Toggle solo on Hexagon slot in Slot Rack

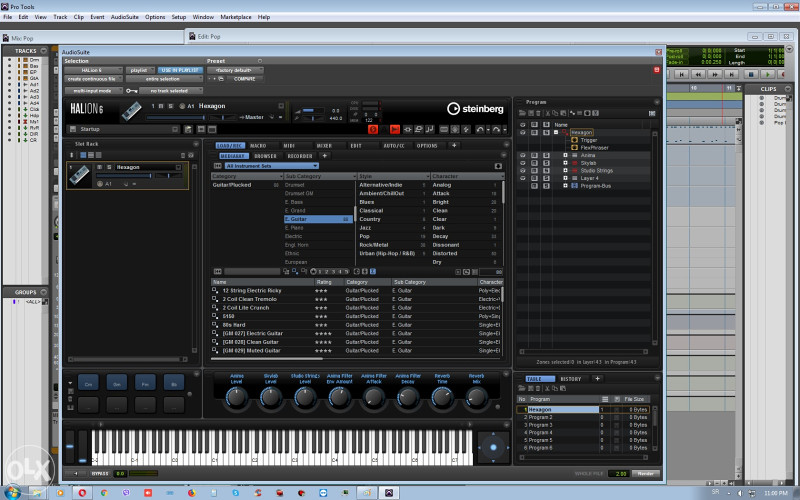point(109,167)
